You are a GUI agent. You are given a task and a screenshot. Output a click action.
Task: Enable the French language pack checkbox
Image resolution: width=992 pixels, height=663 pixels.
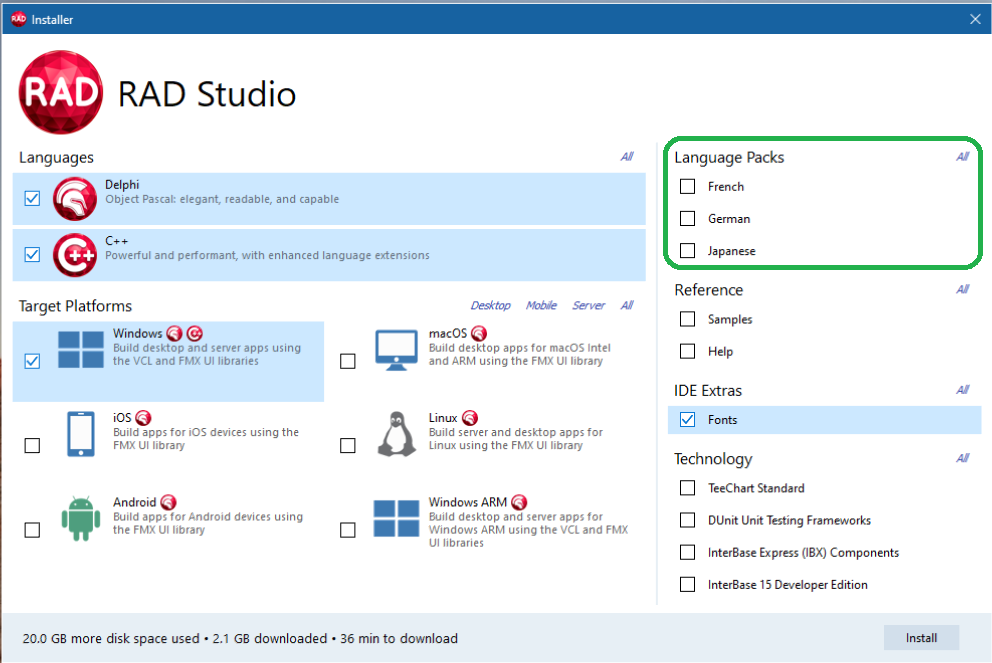click(687, 187)
